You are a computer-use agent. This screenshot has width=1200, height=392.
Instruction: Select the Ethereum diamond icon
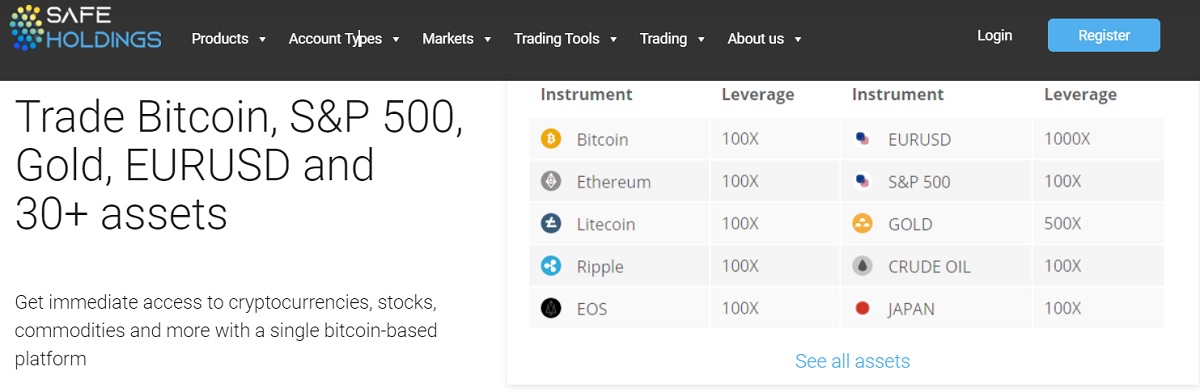click(x=551, y=181)
